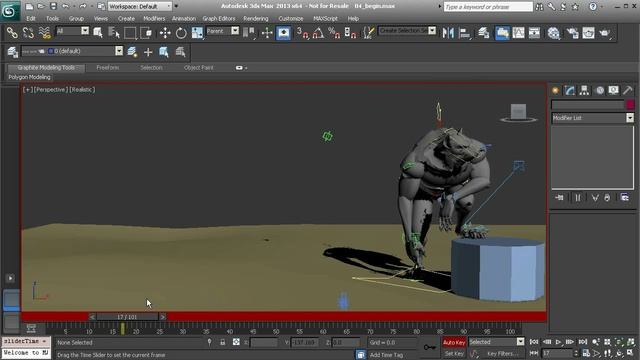Screen dimensions: 640x360
Task: Click the Play Animation button
Action: pos(558,342)
